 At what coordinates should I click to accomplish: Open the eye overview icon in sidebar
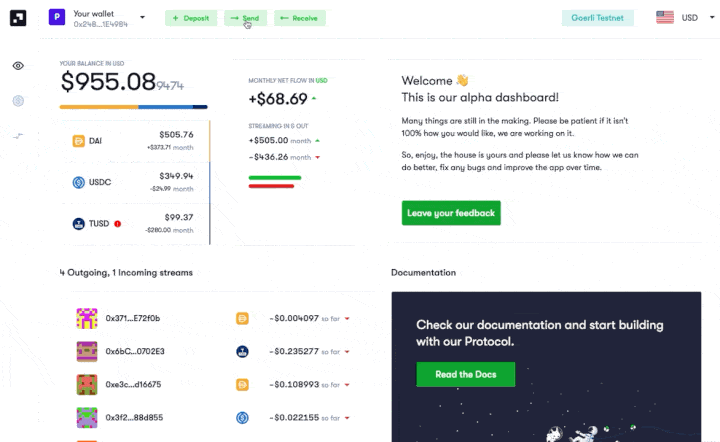coord(18,66)
